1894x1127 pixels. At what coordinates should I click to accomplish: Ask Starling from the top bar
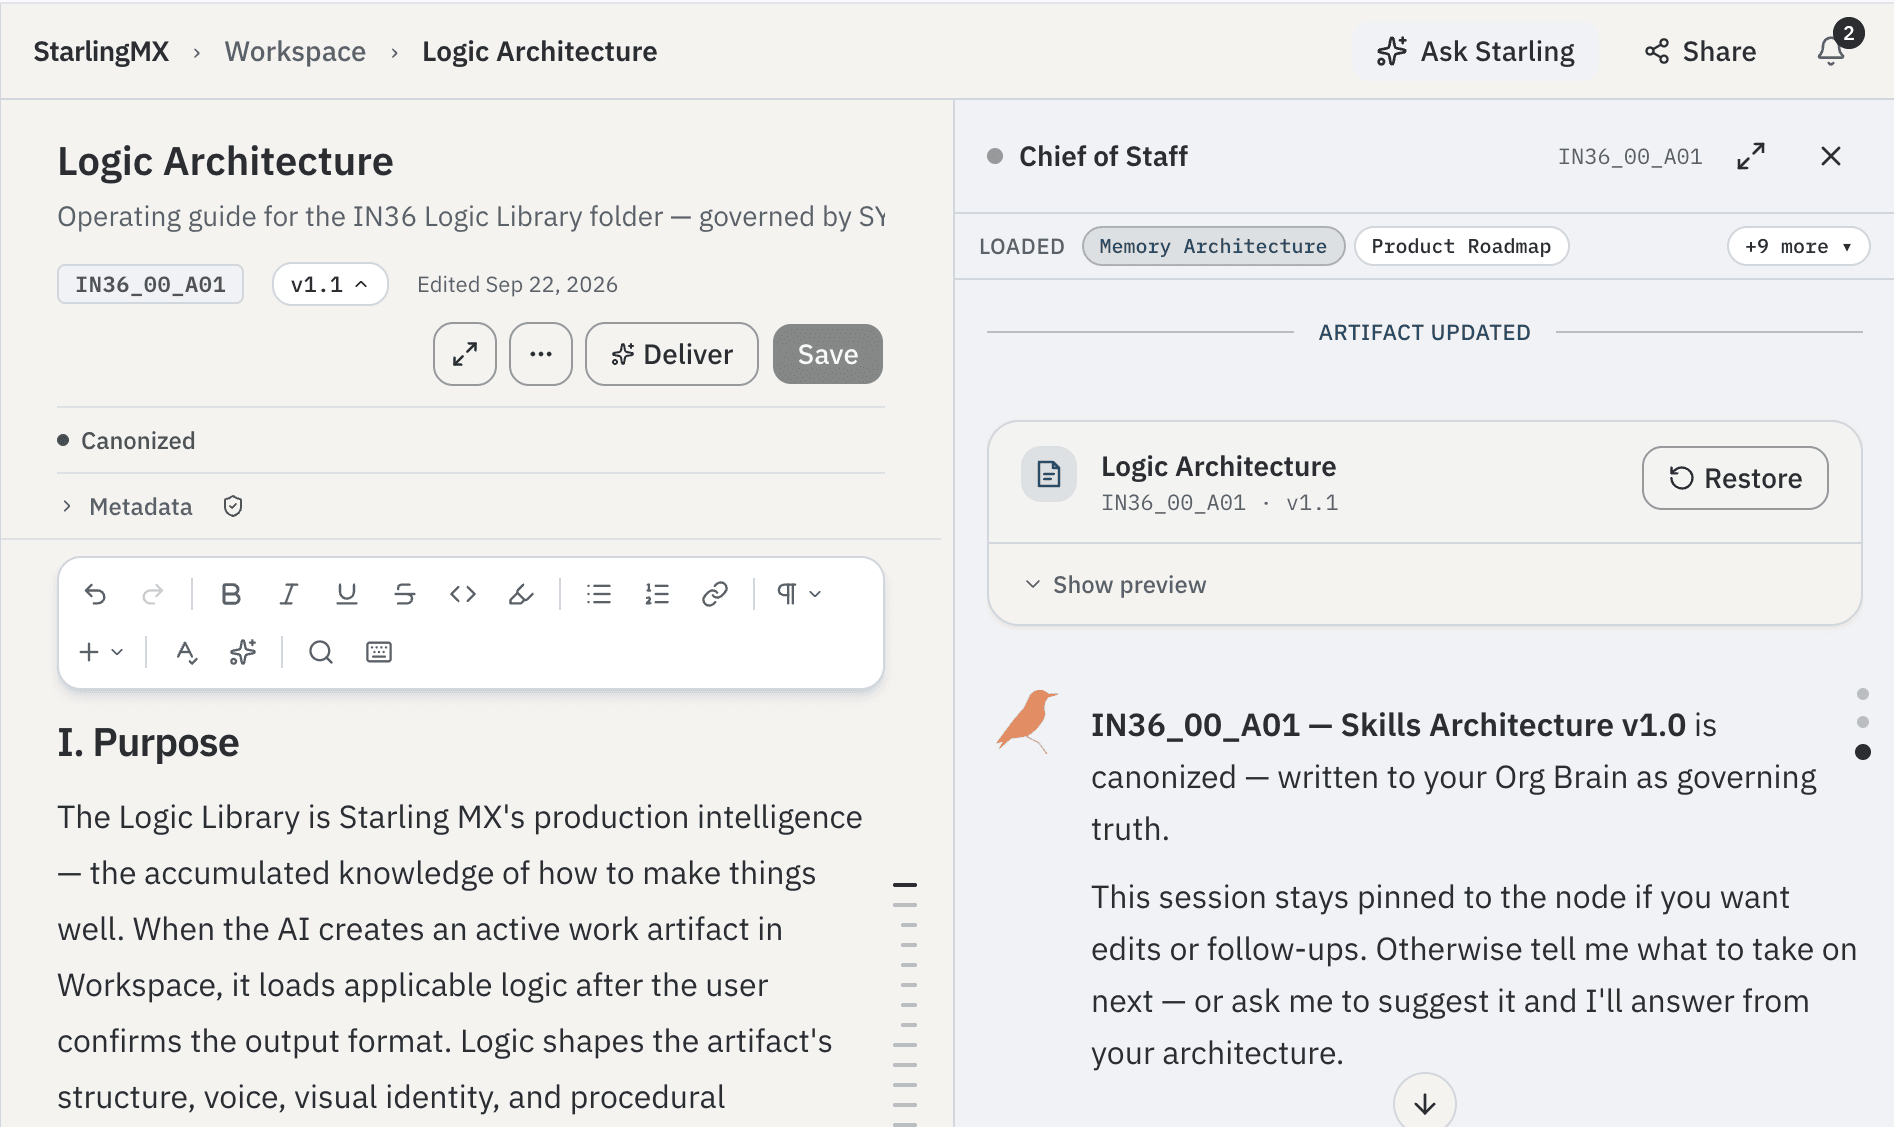(1475, 51)
